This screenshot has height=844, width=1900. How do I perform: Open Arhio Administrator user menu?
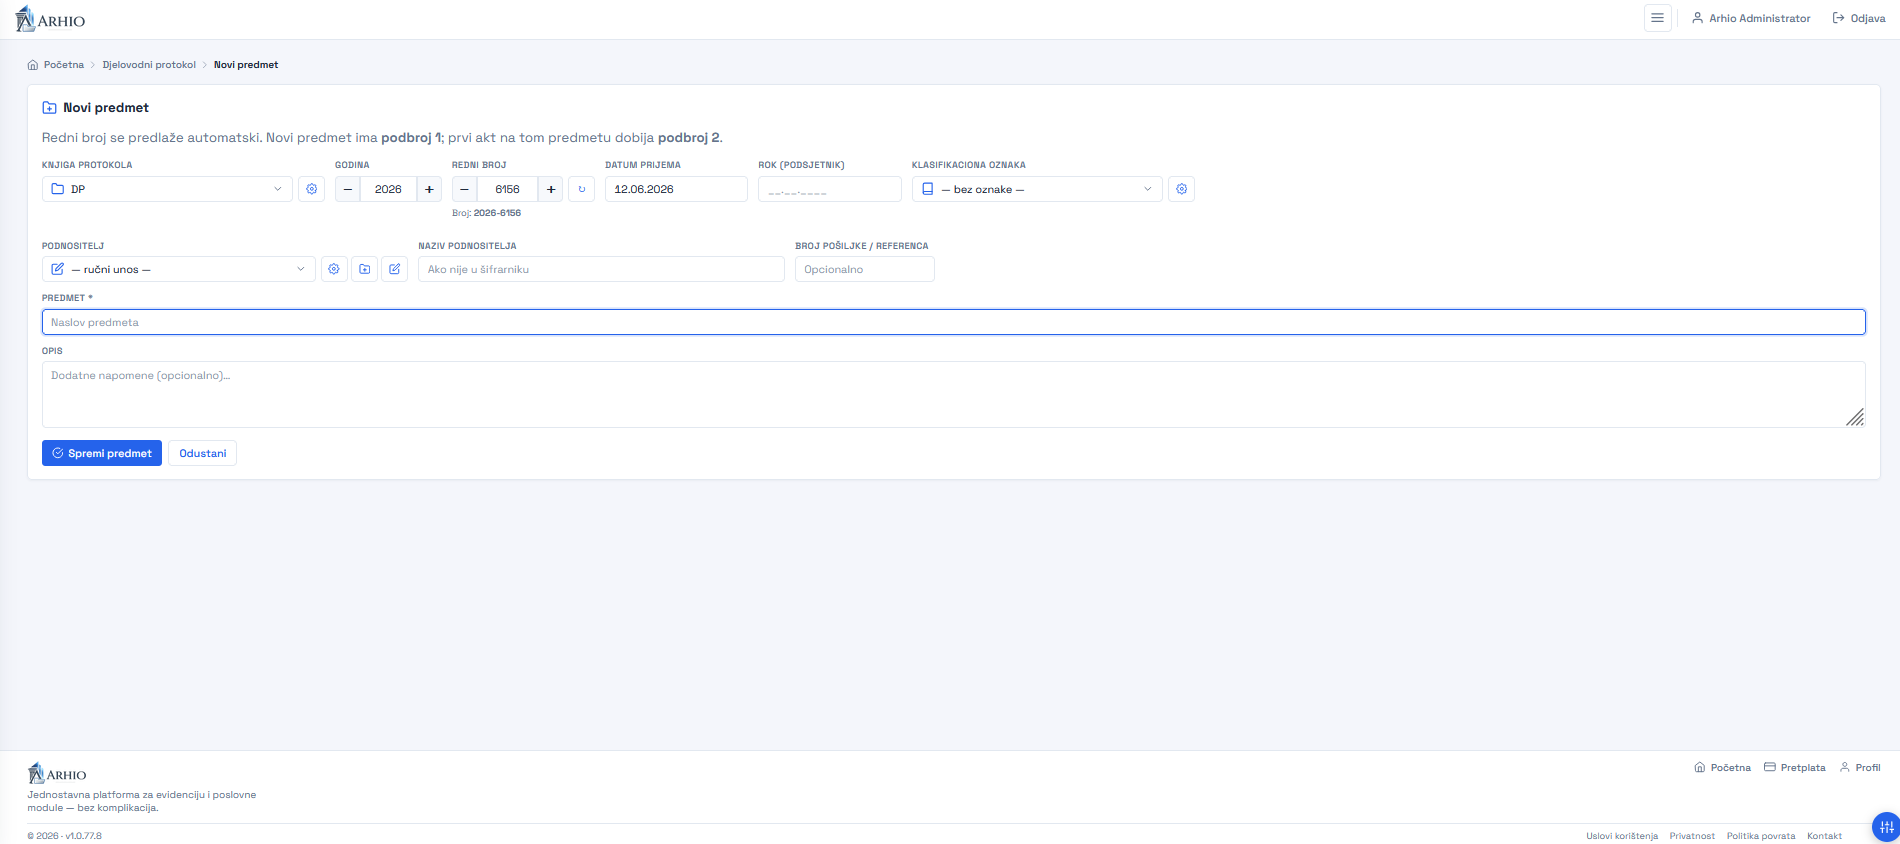click(x=1751, y=18)
